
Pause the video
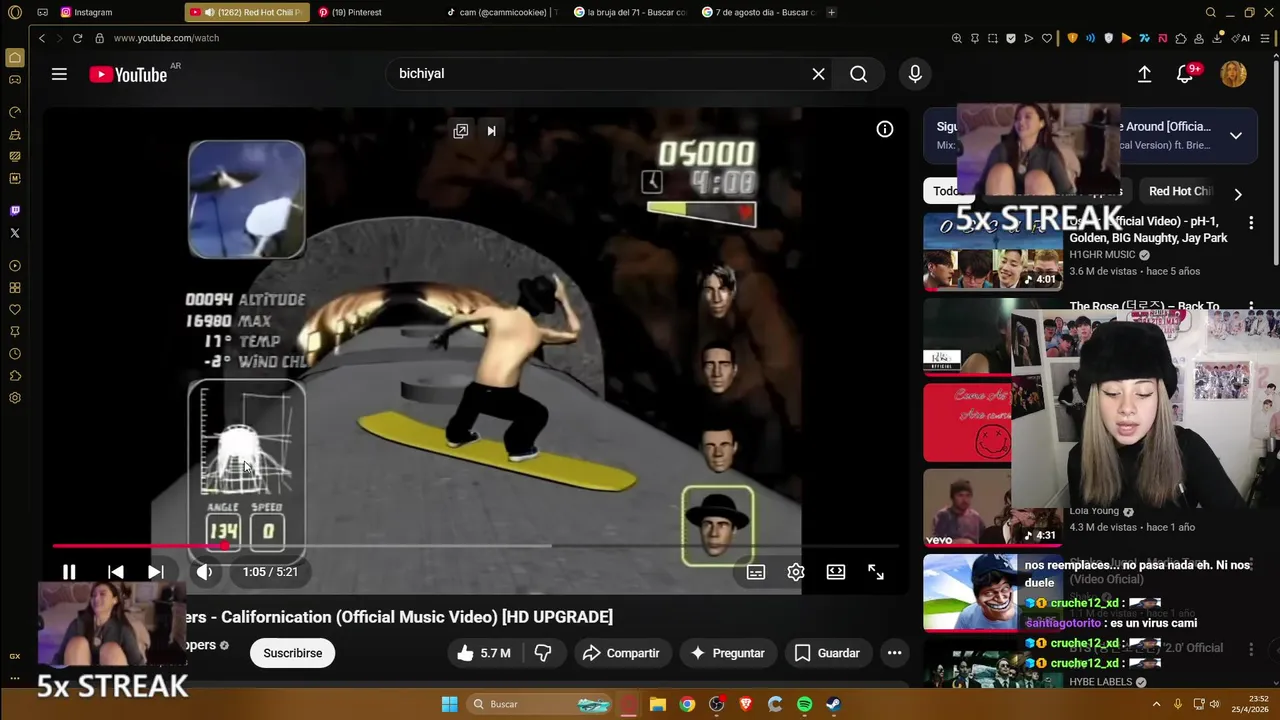(69, 572)
